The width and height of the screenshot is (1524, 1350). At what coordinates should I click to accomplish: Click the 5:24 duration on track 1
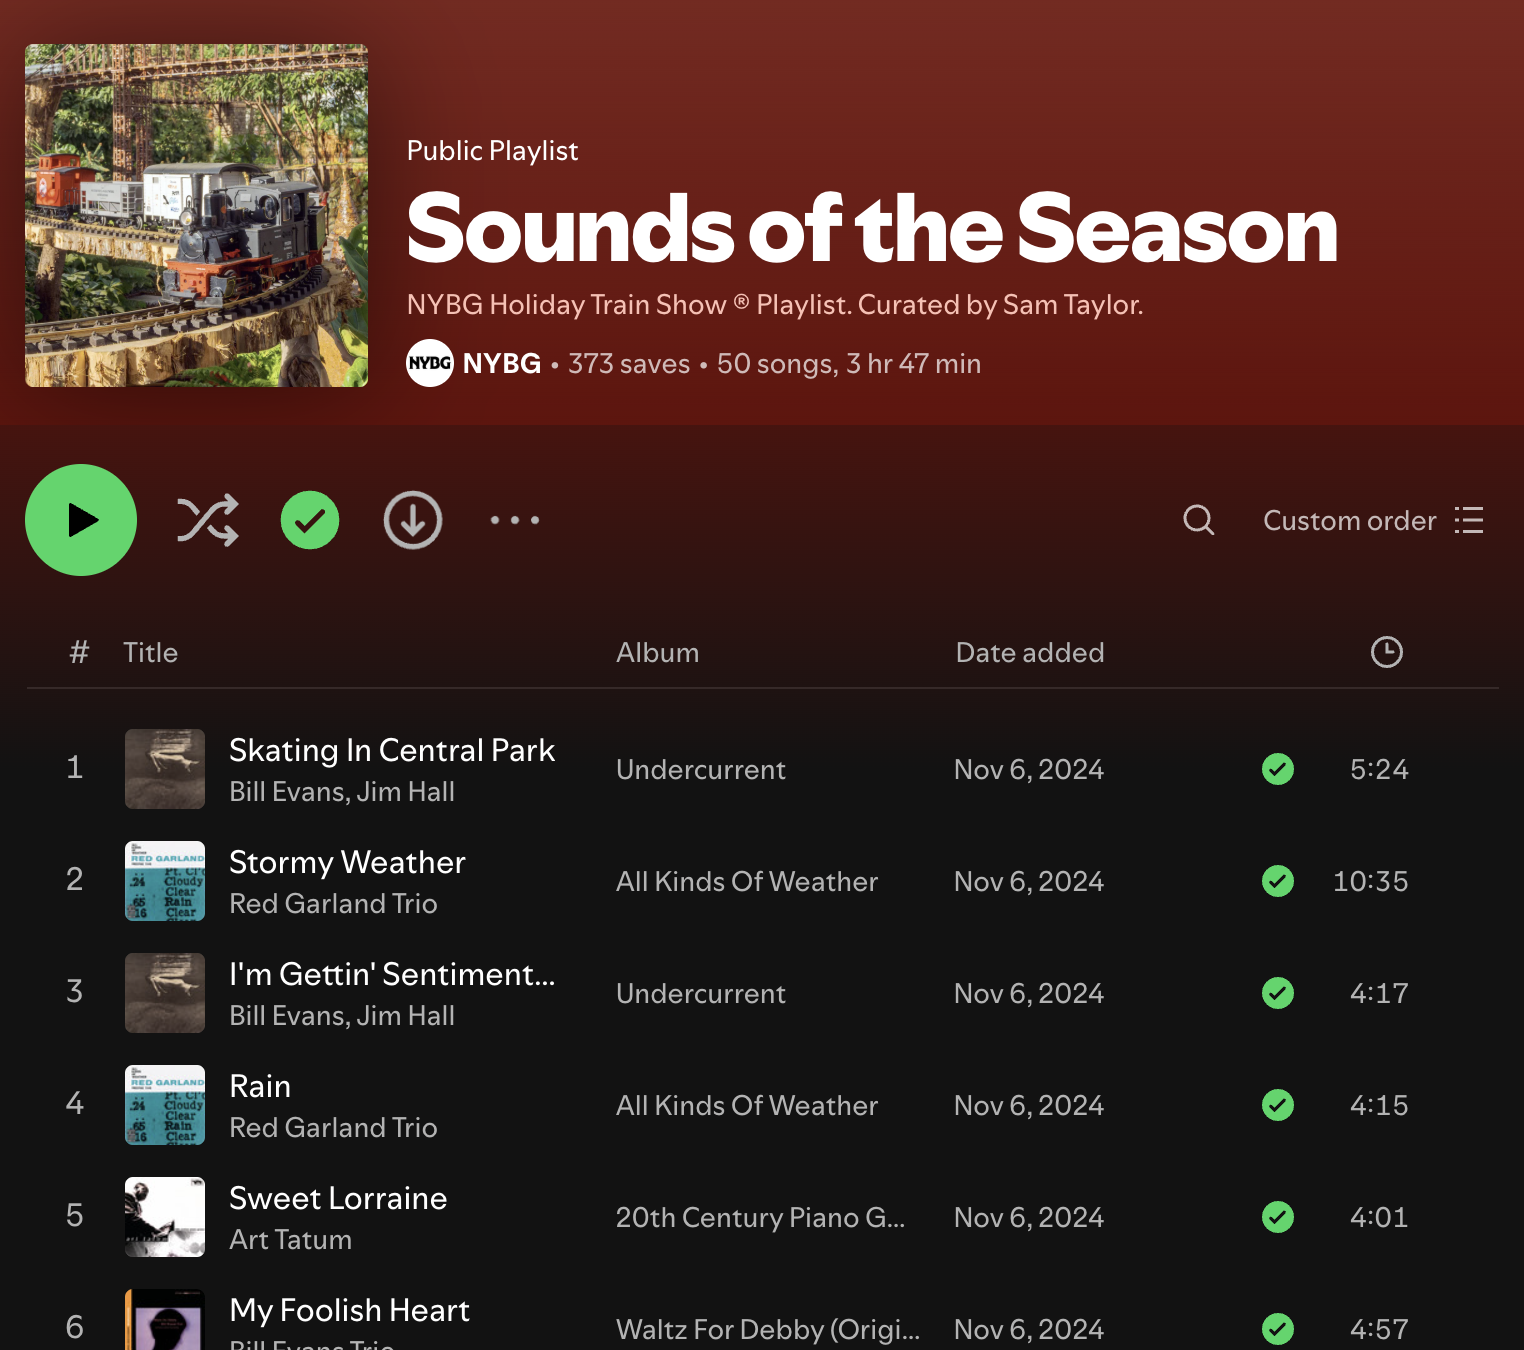[x=1379, y=769]
